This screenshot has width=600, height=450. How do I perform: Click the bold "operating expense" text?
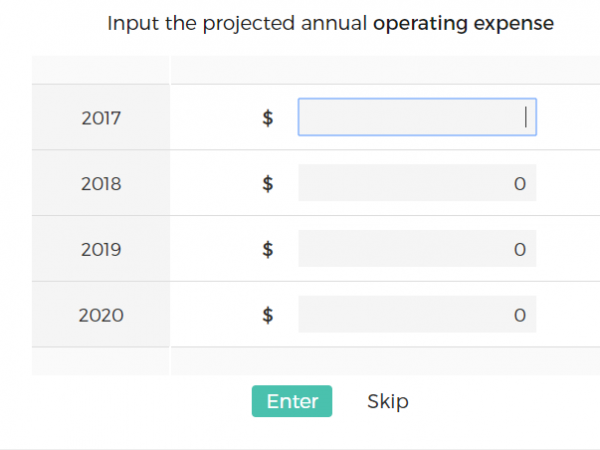[463, 23]
